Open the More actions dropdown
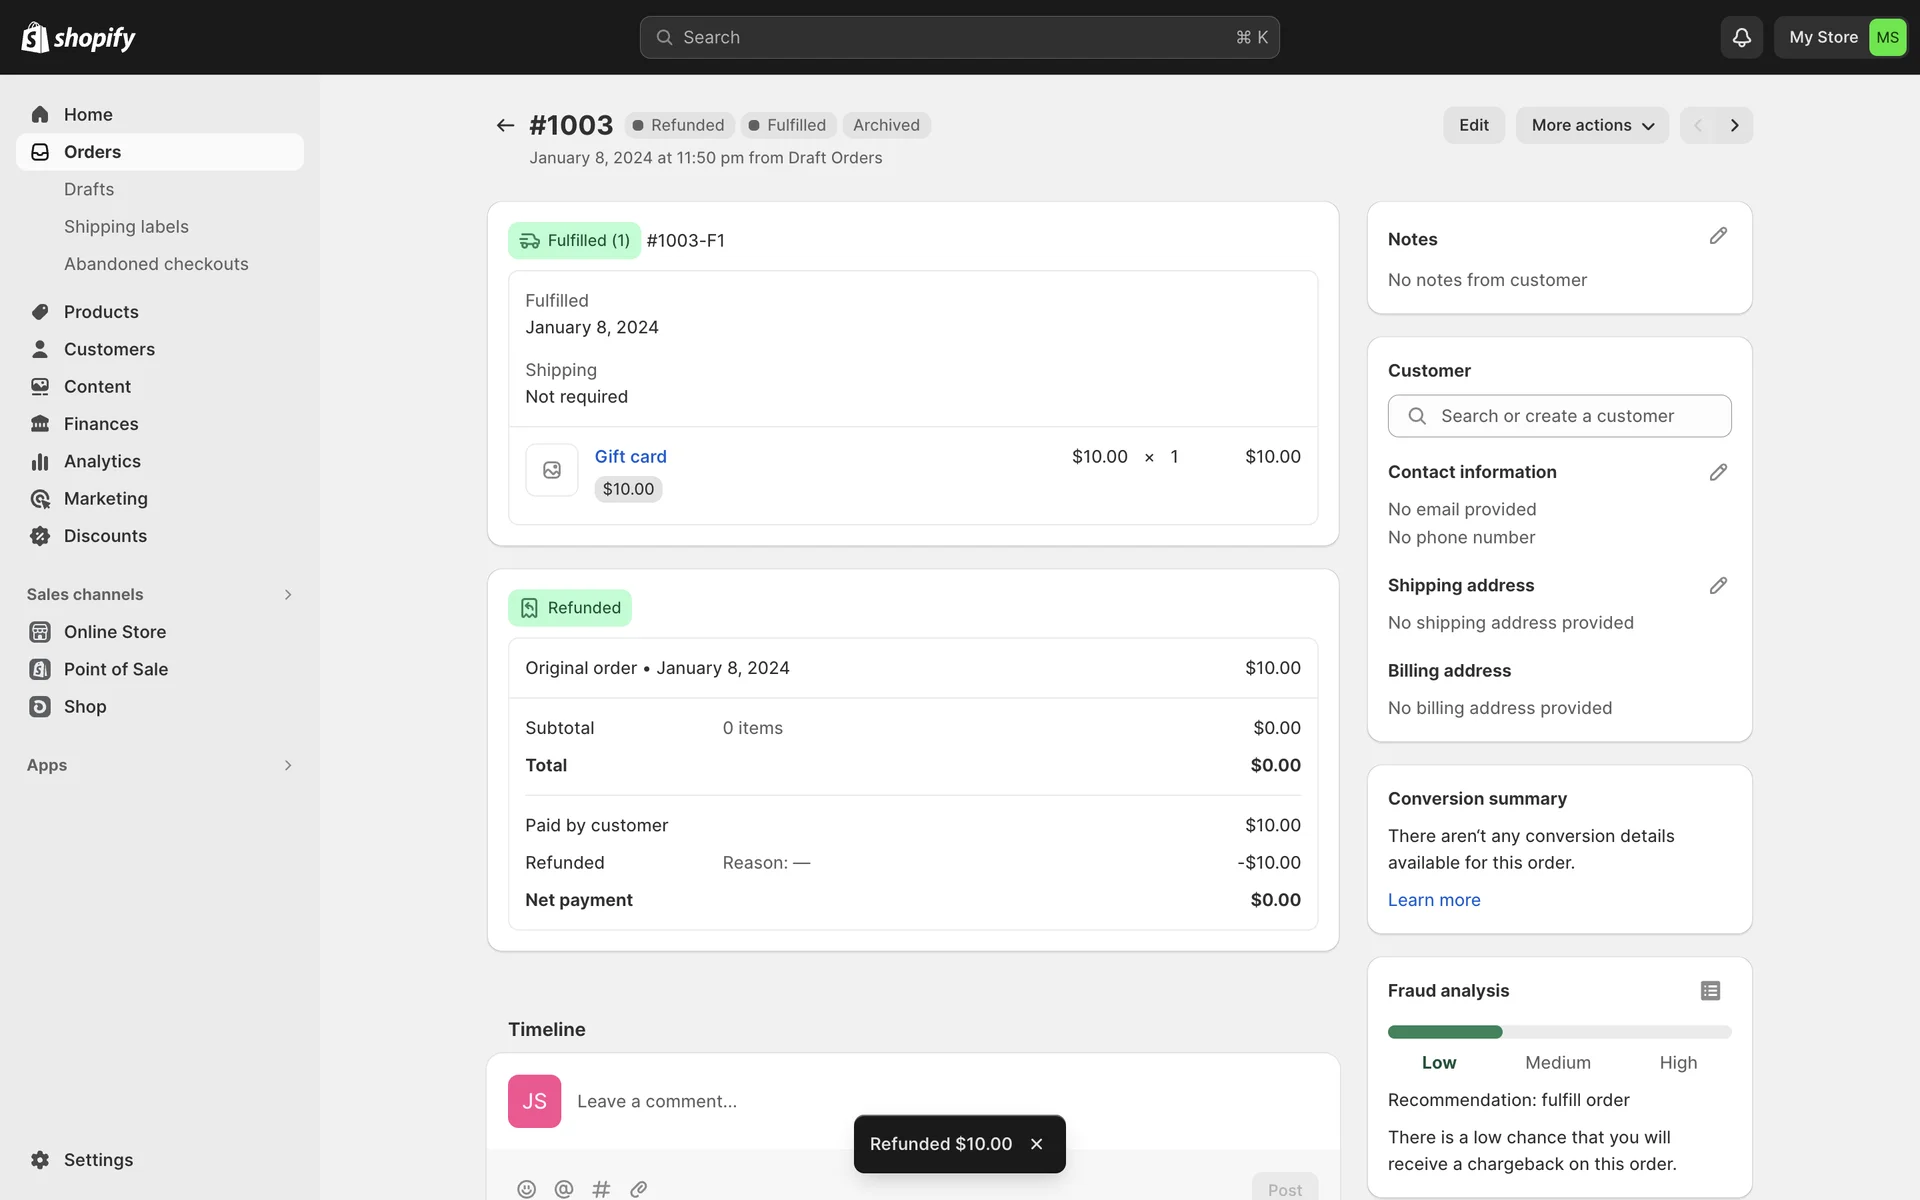Screen dimensions: 1920x1200 pos(1592,125)
